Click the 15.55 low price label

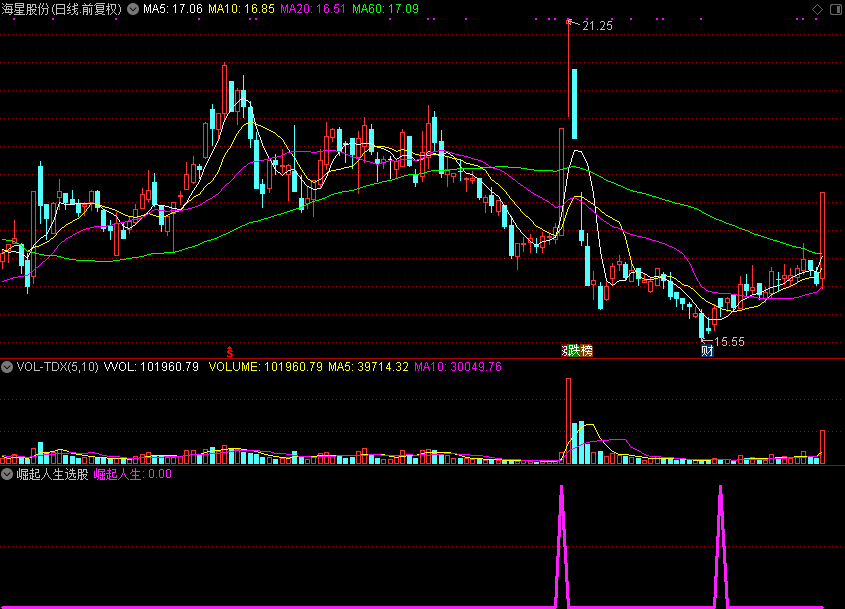point(728,342)
